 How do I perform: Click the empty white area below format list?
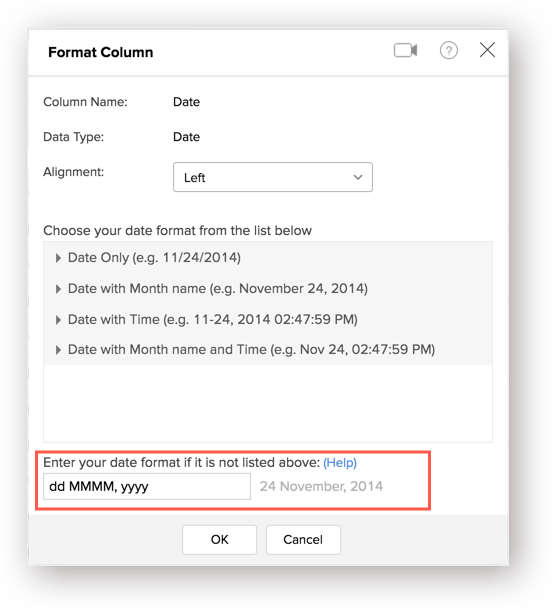click(x=268, y=403)
